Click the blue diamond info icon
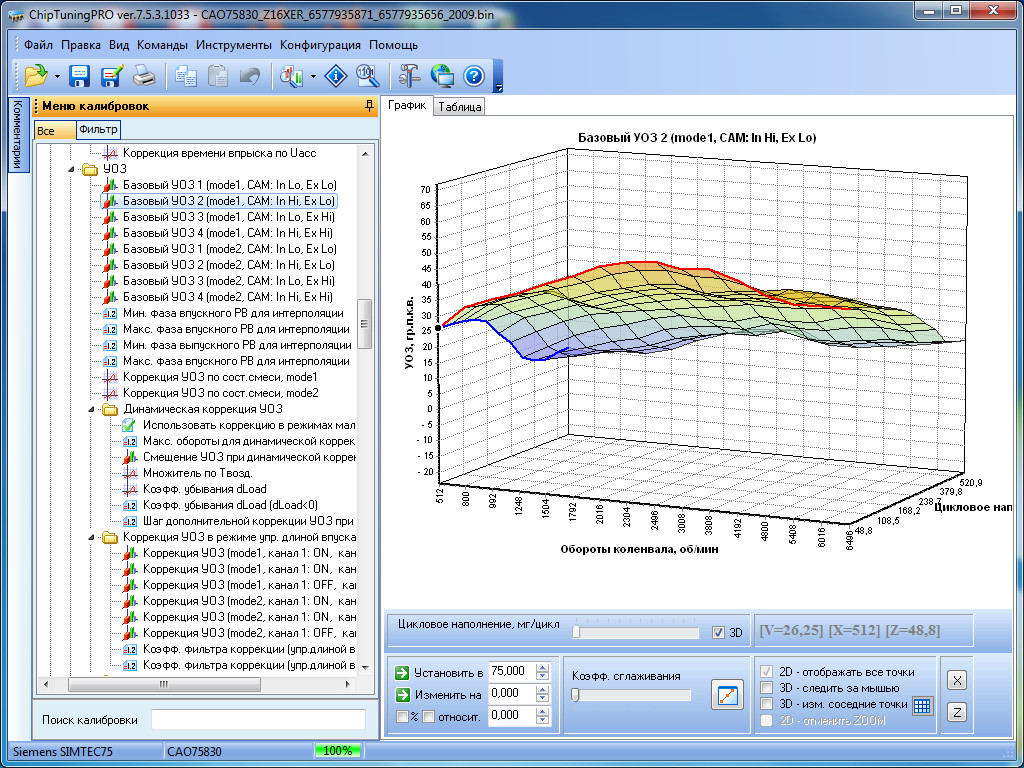 (x=338, y=76)
